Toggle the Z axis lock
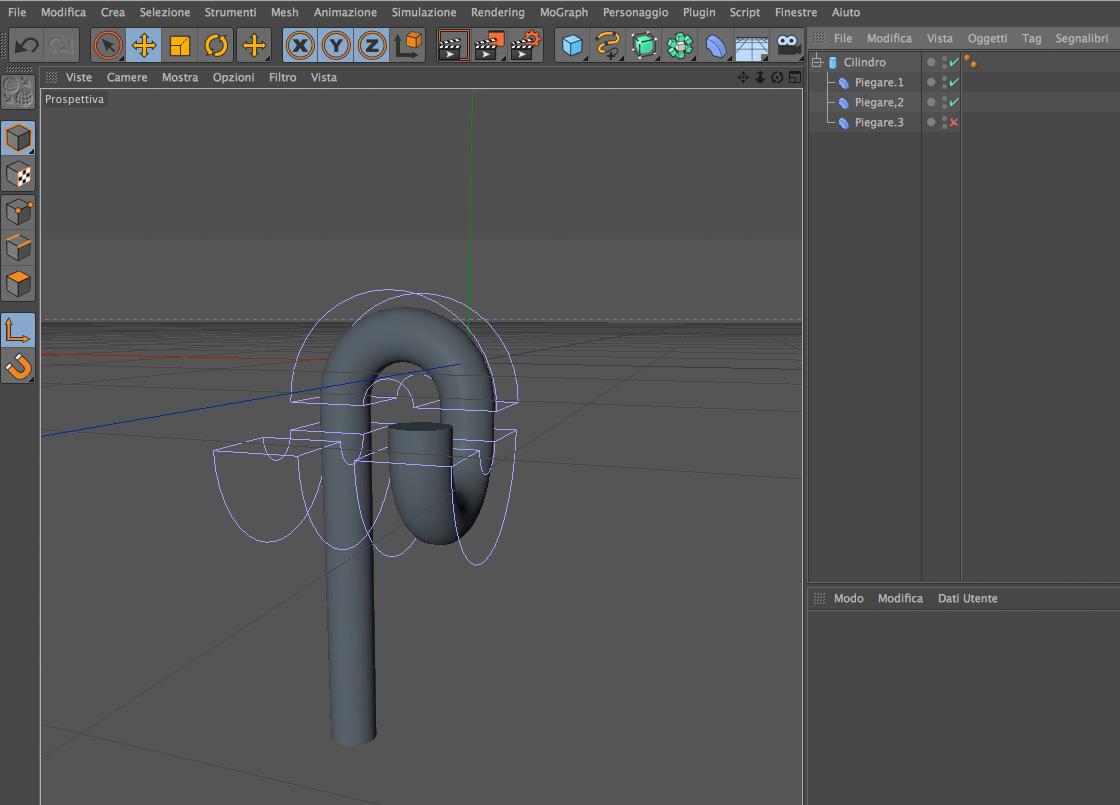 pyautogui.click(x=371, y=45)
